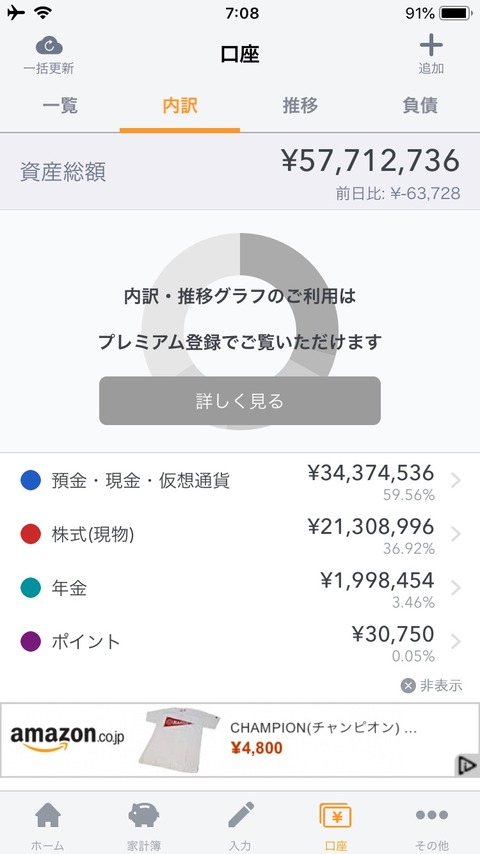Screen dimensions: 480x854
Task: Click the 詳しく見る button
Action: point(240,401)
